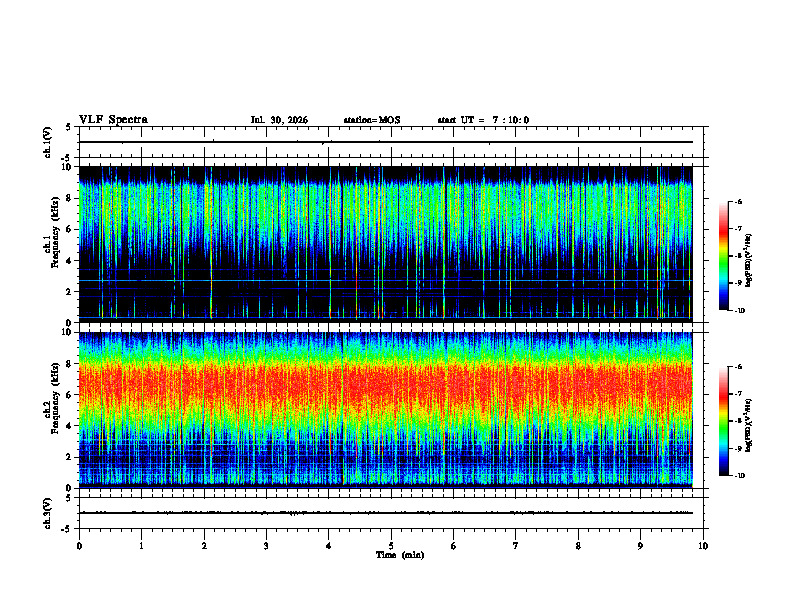Click the ch.1 frequency tick label '6'
Screen dimensions: 792x612
(x=70, y=229)
